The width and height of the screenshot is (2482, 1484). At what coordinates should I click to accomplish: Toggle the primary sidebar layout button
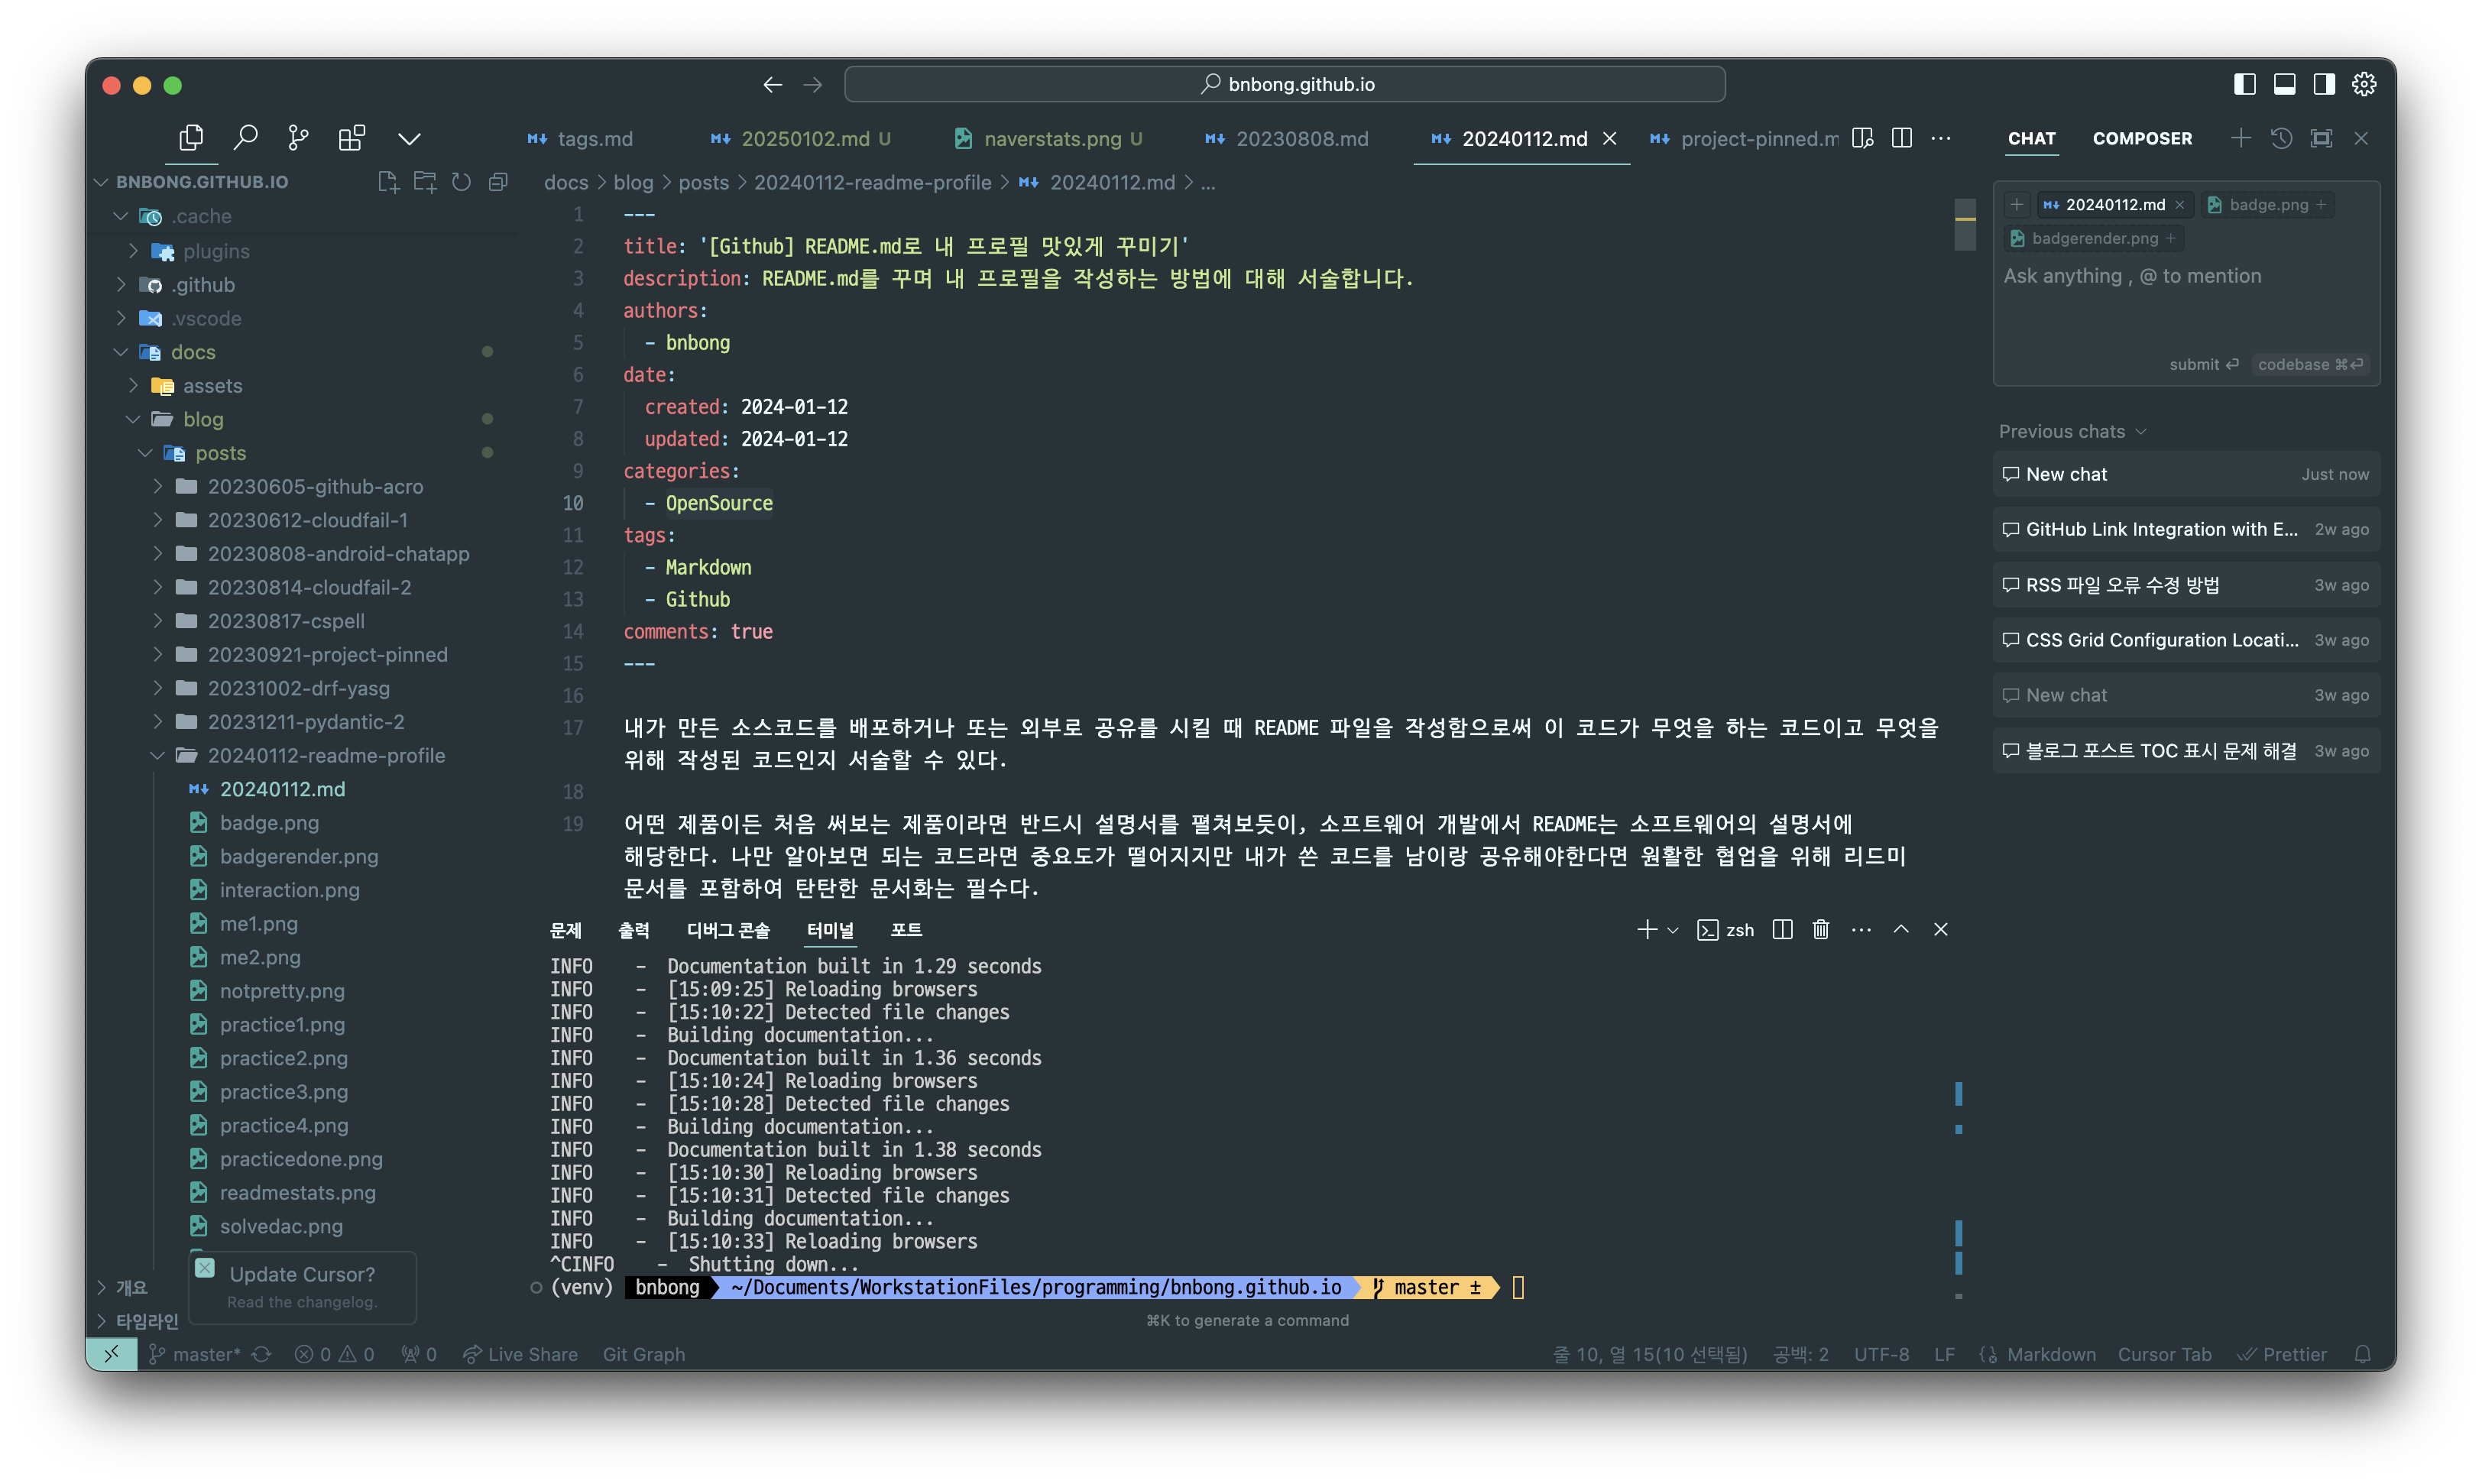(2244, 84)
